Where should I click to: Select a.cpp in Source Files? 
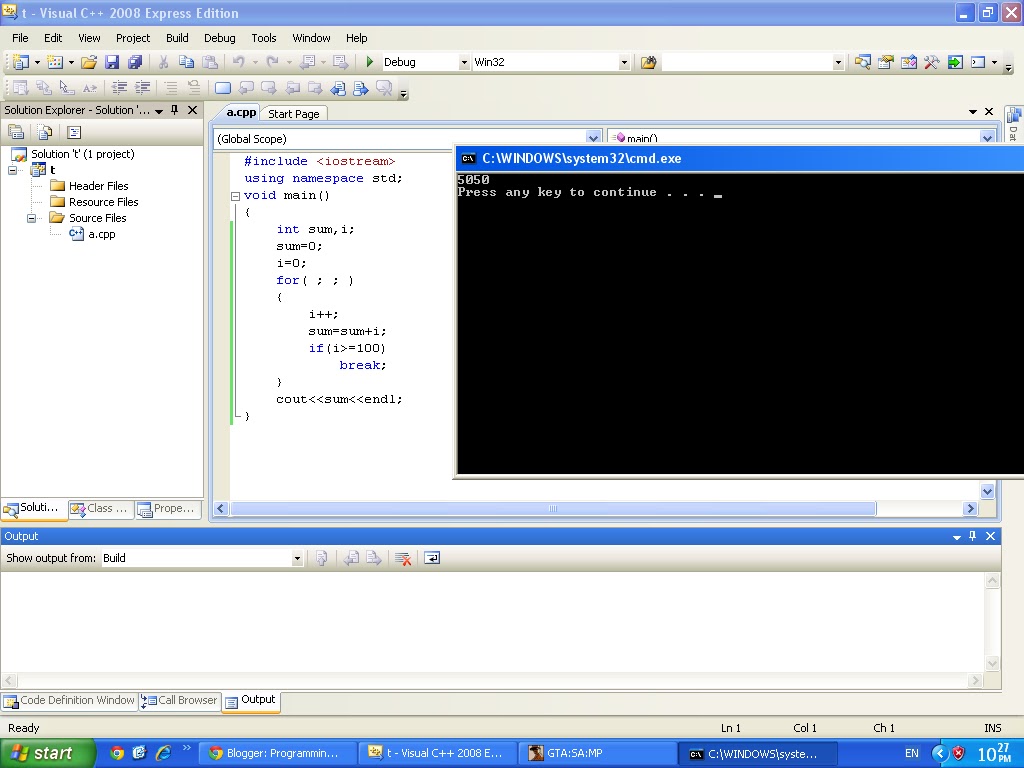pos(101,233)
